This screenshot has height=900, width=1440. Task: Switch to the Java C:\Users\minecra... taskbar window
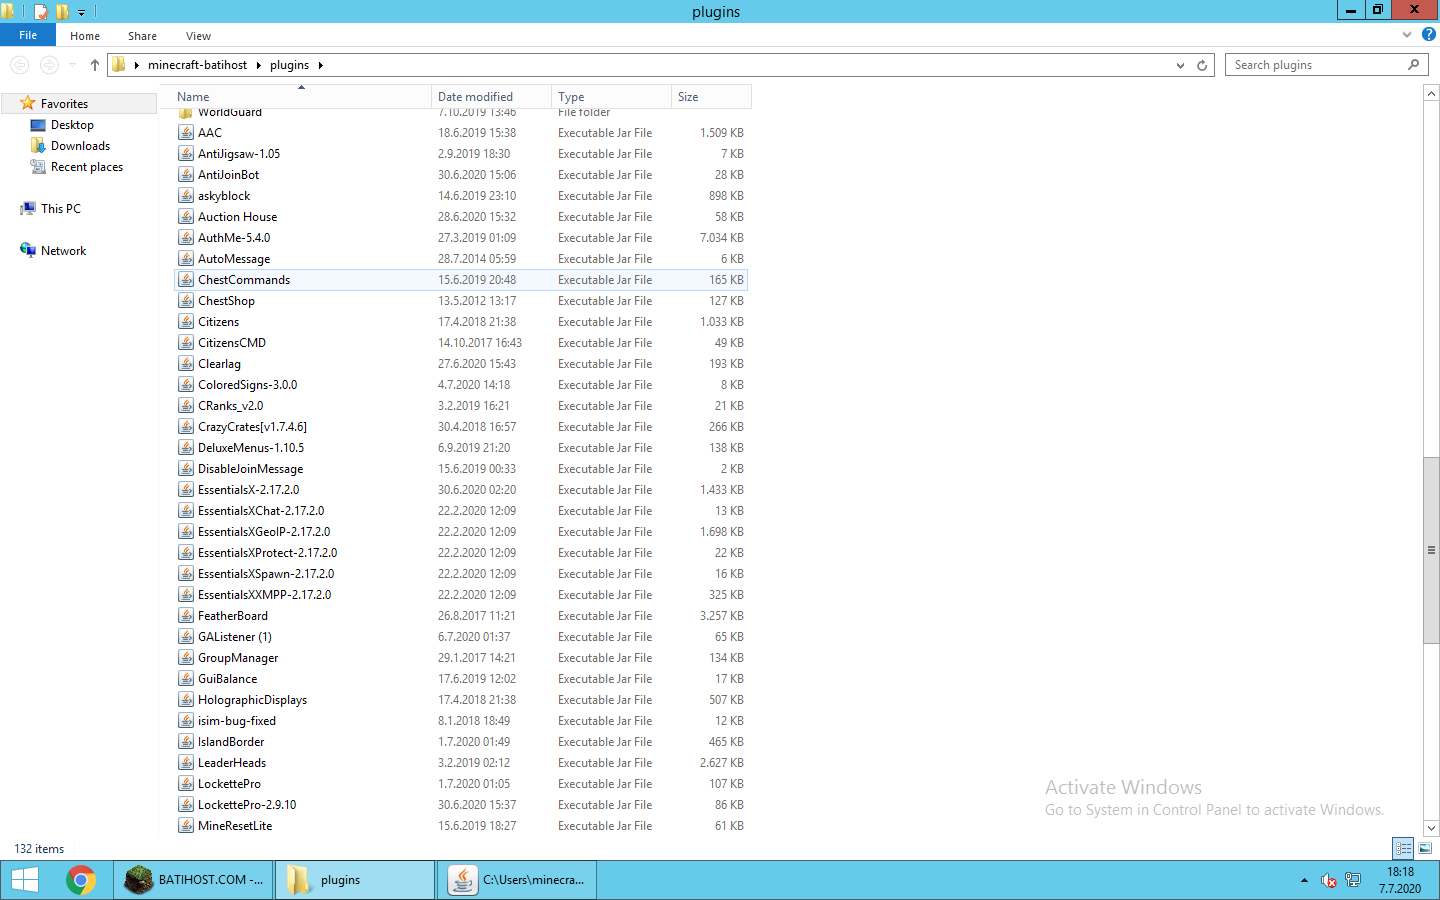tap(517, 880)
